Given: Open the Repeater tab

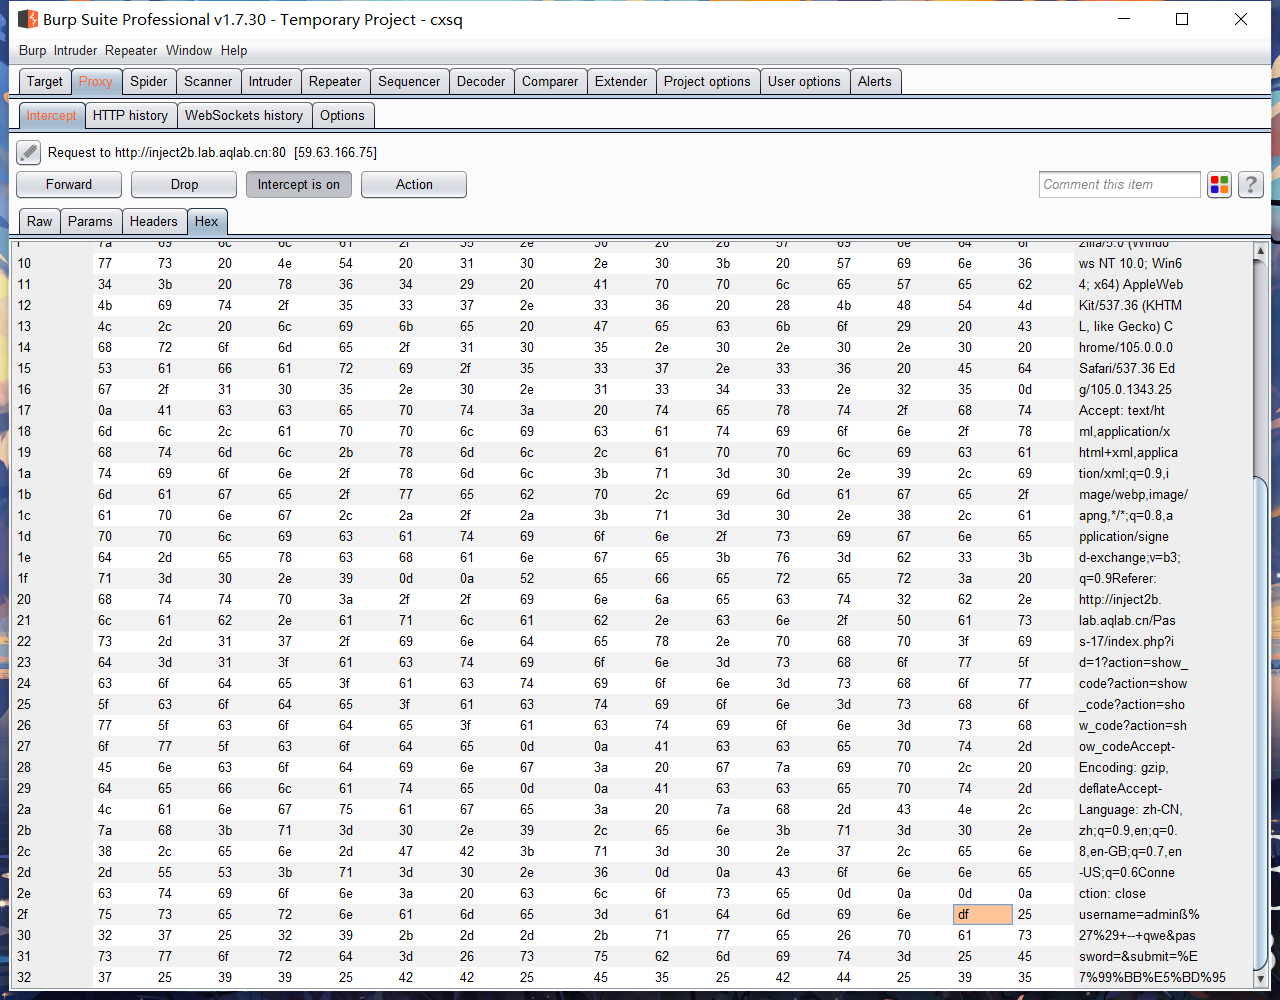Looking at the screenshot, I should click(335, 82).
